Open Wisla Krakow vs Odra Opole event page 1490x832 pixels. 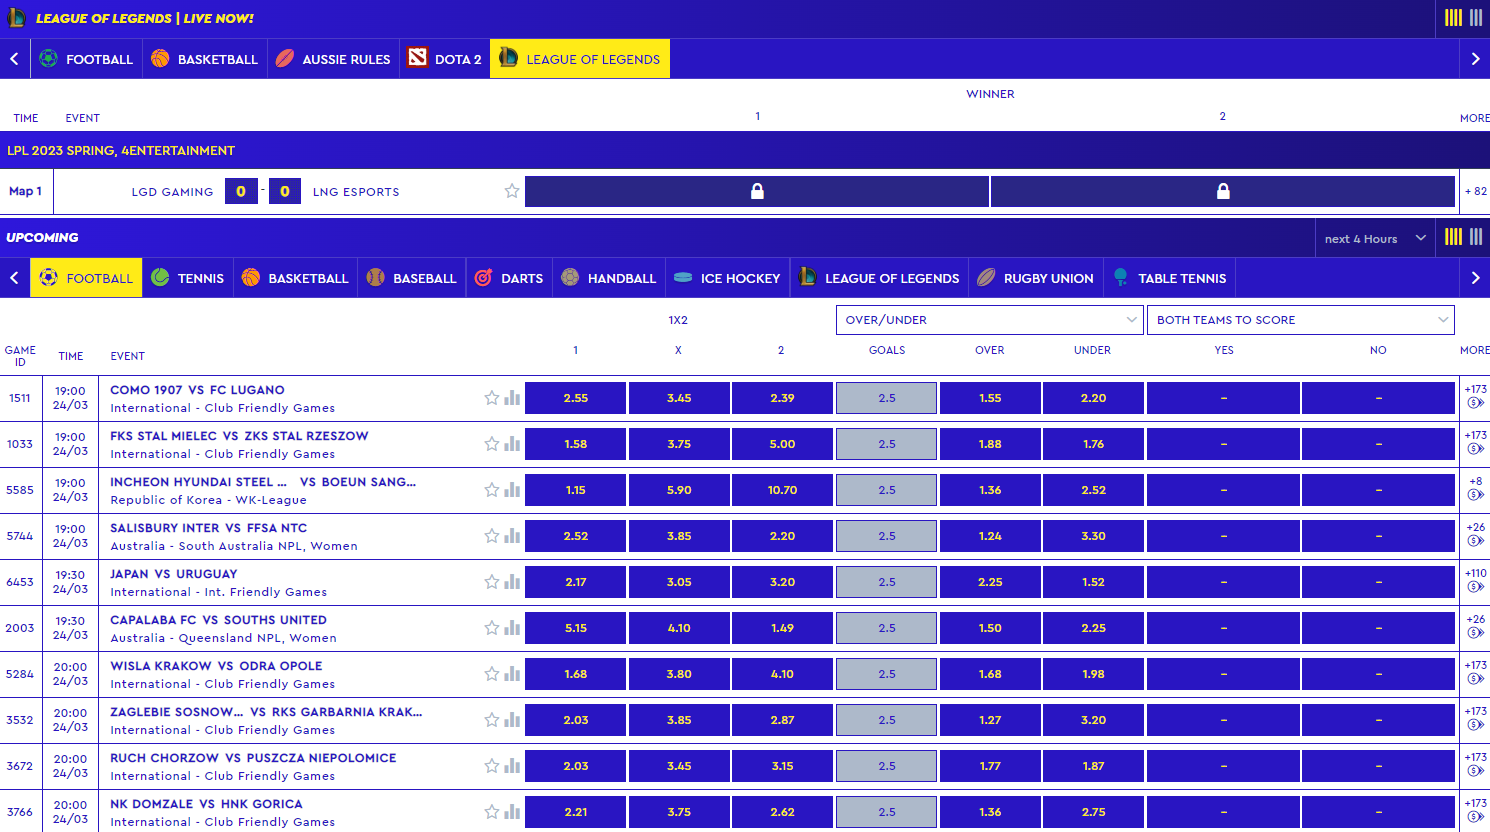pos(216,666)
